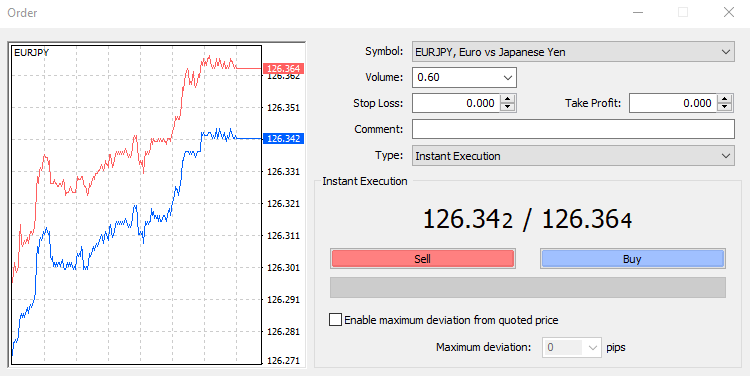750x376 pixels.
Task: Click the EURJPY chart title label
Action: click(x=32, y=53)
